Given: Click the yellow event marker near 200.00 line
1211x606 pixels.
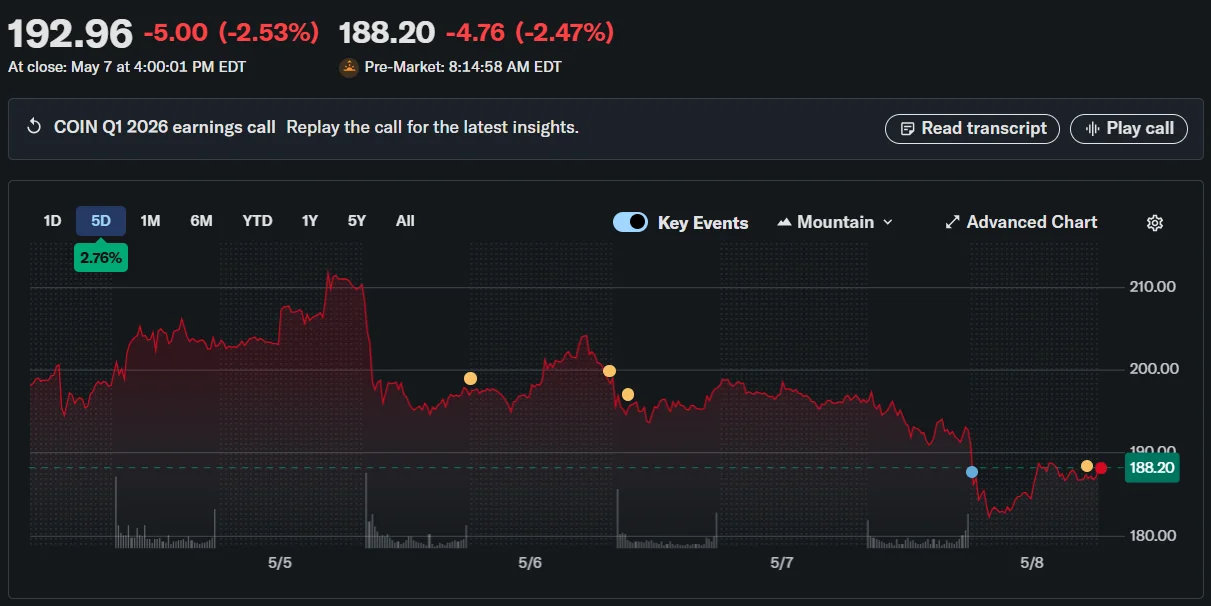Looking at the screenshot, I should tap(609, 371).
